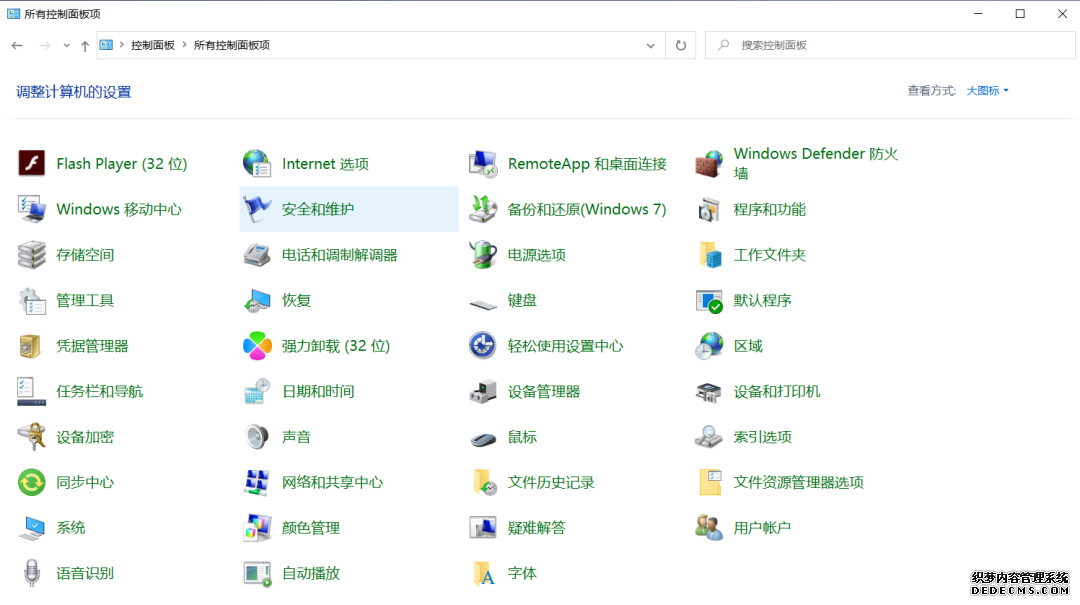Open the Flash Player (32 位) icon
Screen dimensions: 1080x605
coord(32,163)
